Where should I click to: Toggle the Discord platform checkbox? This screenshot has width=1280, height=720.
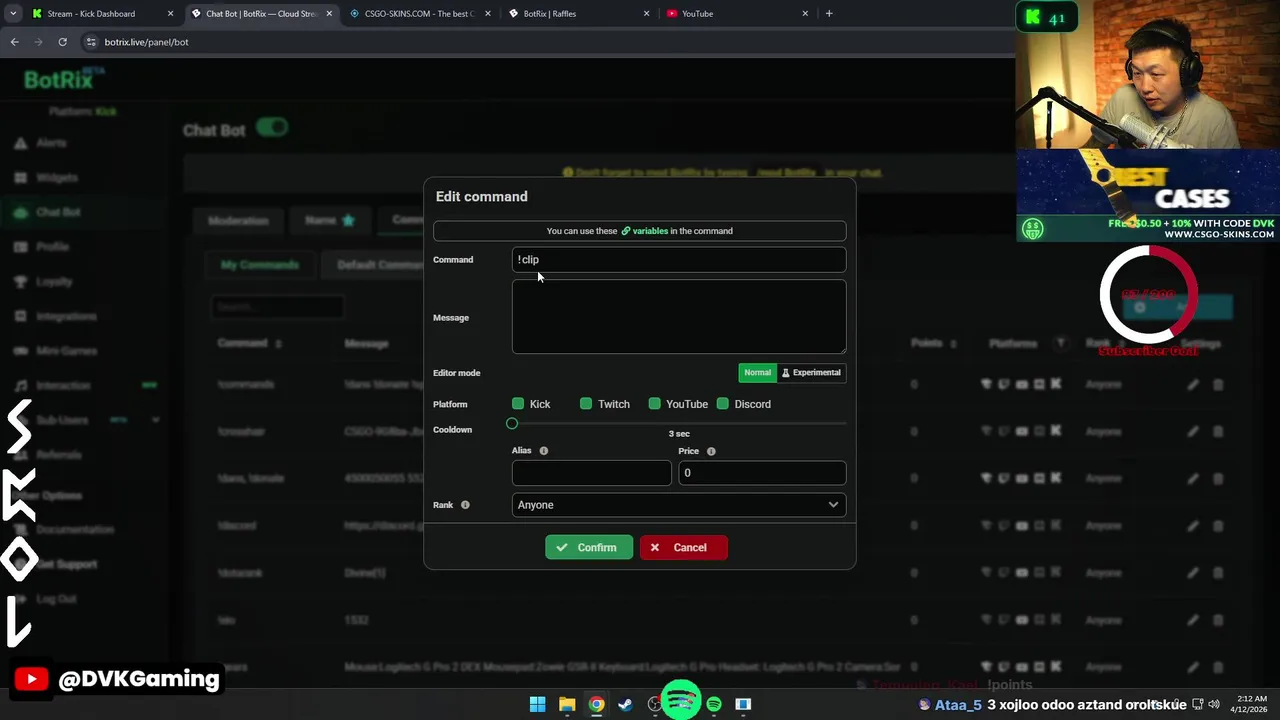[x=722, y=404]
